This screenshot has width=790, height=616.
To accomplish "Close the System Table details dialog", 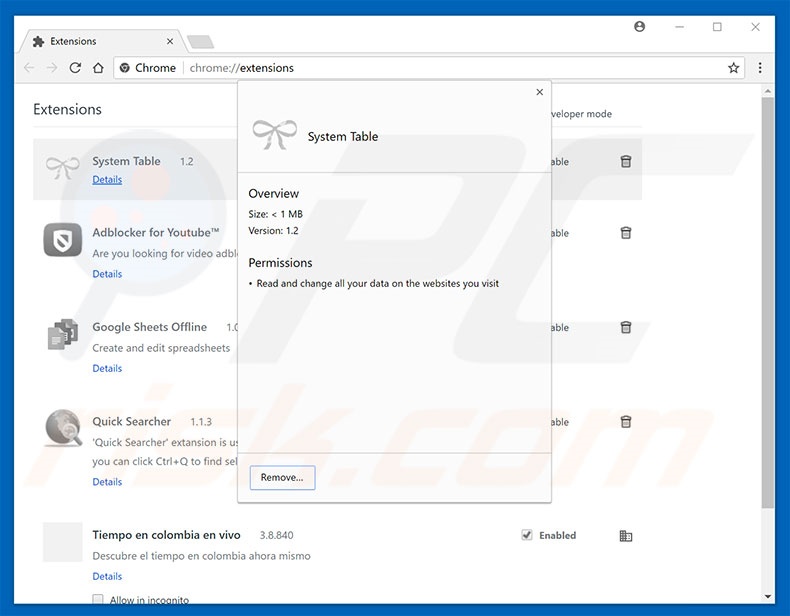I will (540, 92).
